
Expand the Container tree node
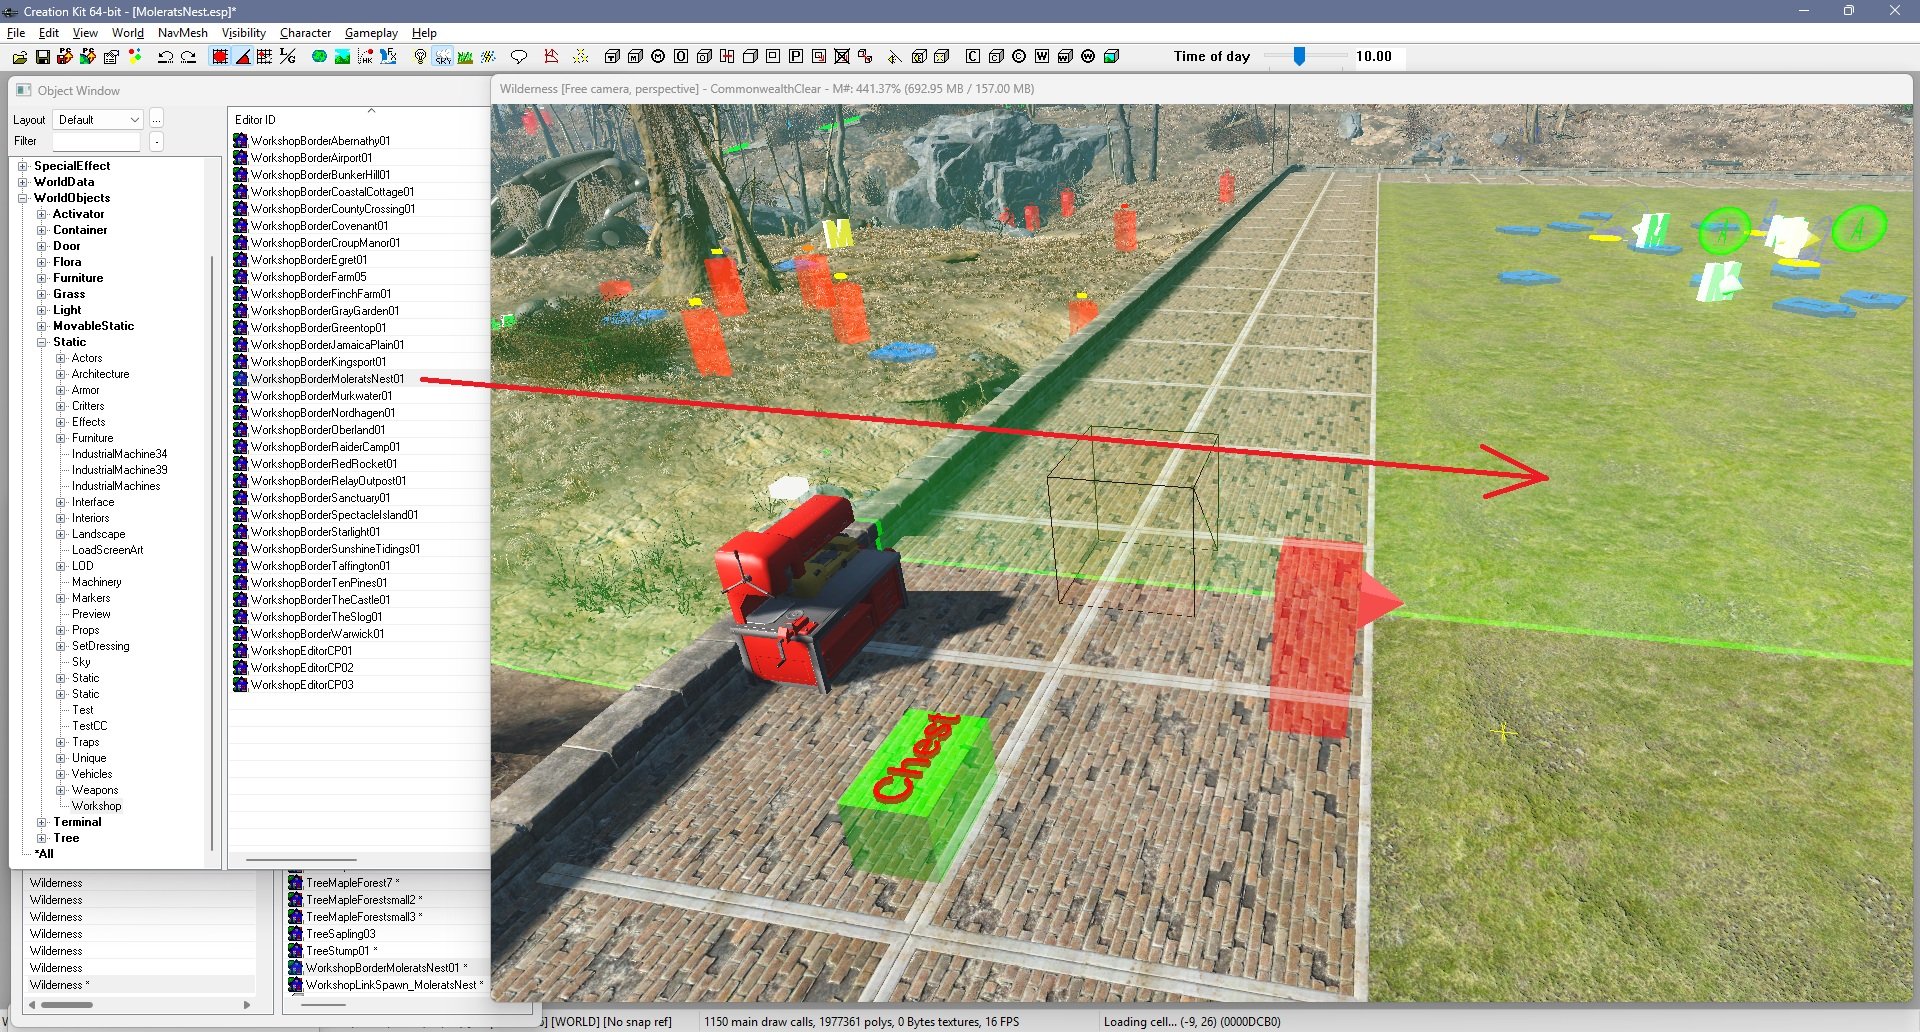tap(41, 230)
